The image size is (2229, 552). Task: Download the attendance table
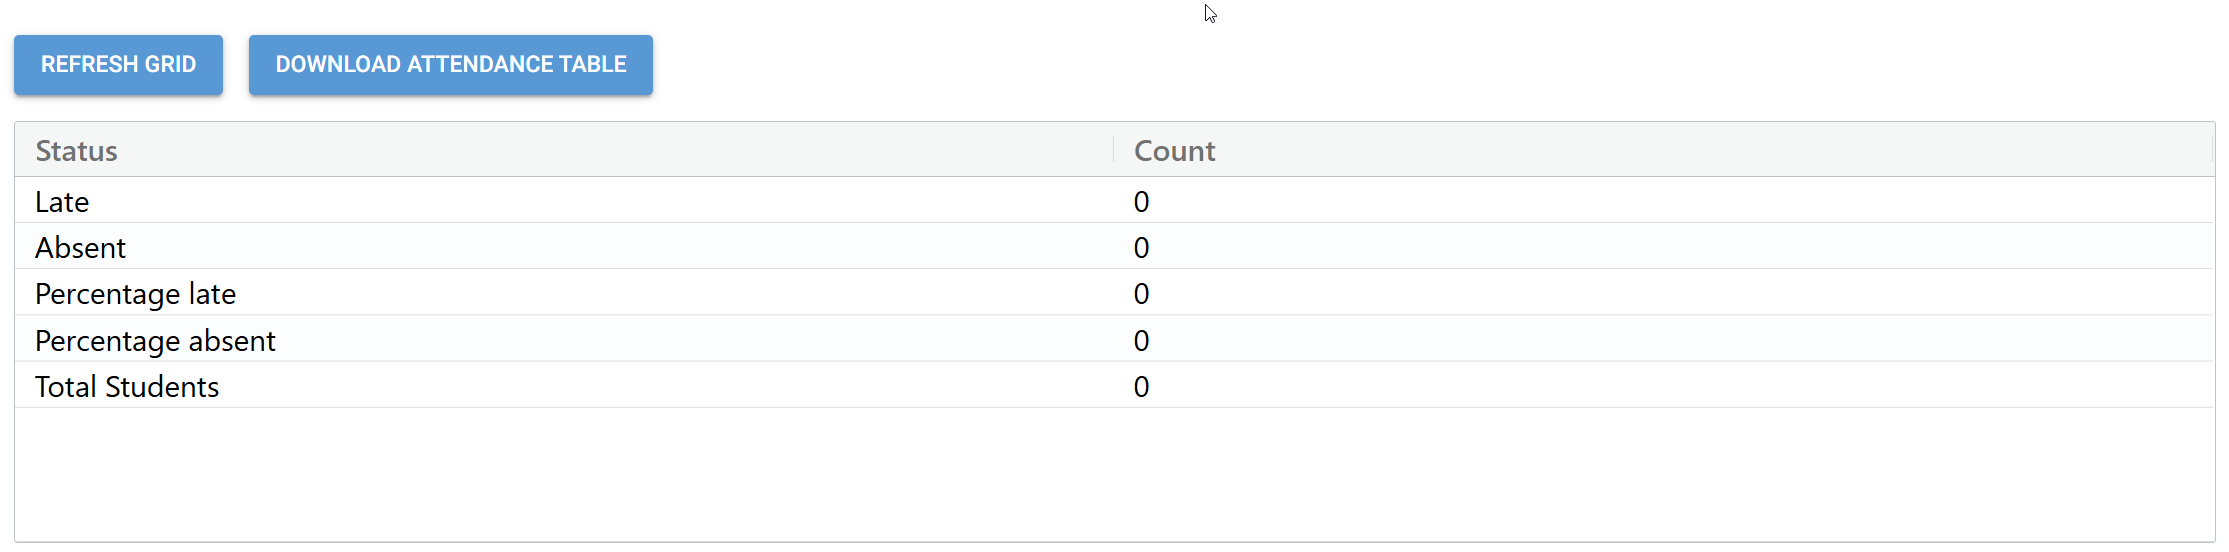(x=450, y=65)
